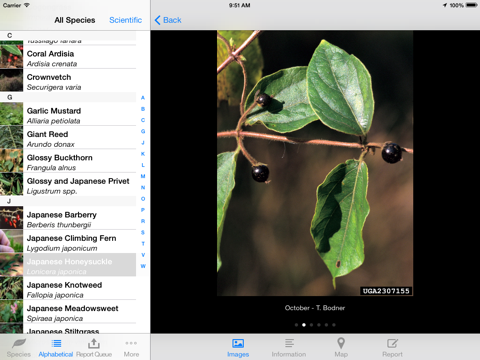
Task: Open the Map tab with pin icon
Action: 341,348
